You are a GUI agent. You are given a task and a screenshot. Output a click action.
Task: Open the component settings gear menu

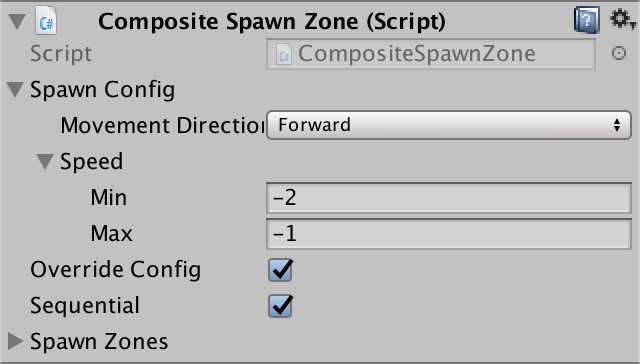pos(622,19)
